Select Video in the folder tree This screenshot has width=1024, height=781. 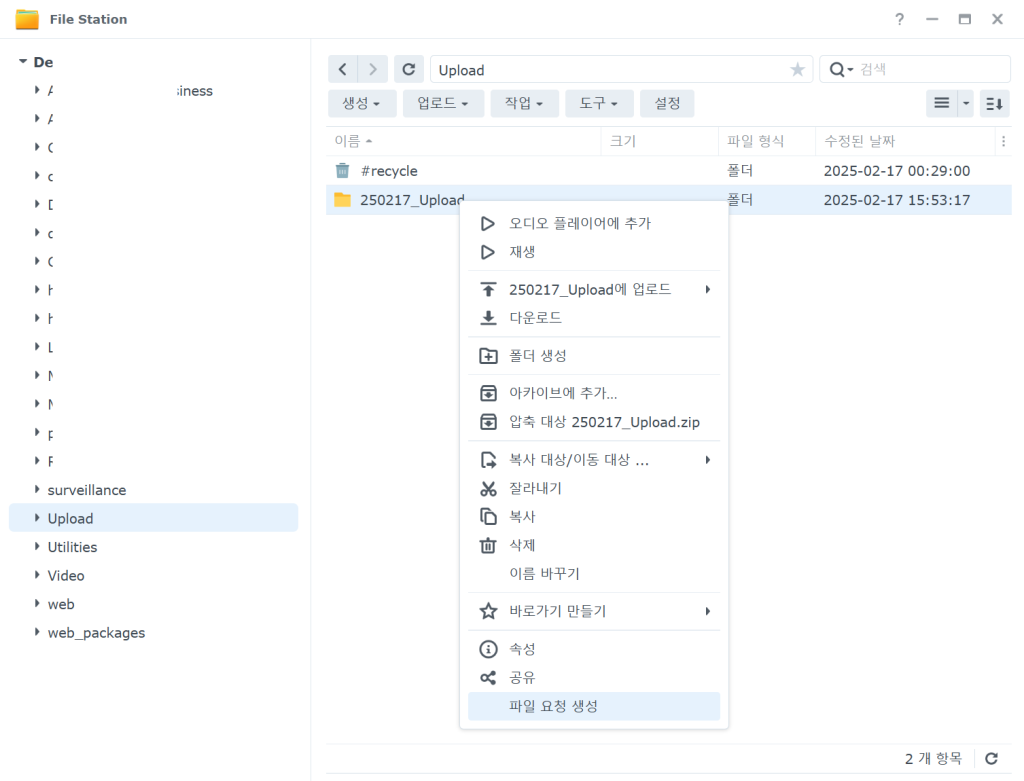(x=66, y=575)
